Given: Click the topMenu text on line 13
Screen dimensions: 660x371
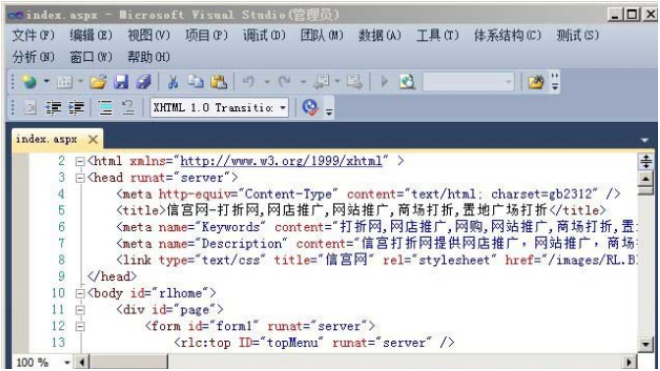Looking at the screenshot, I should coord(292,343).
